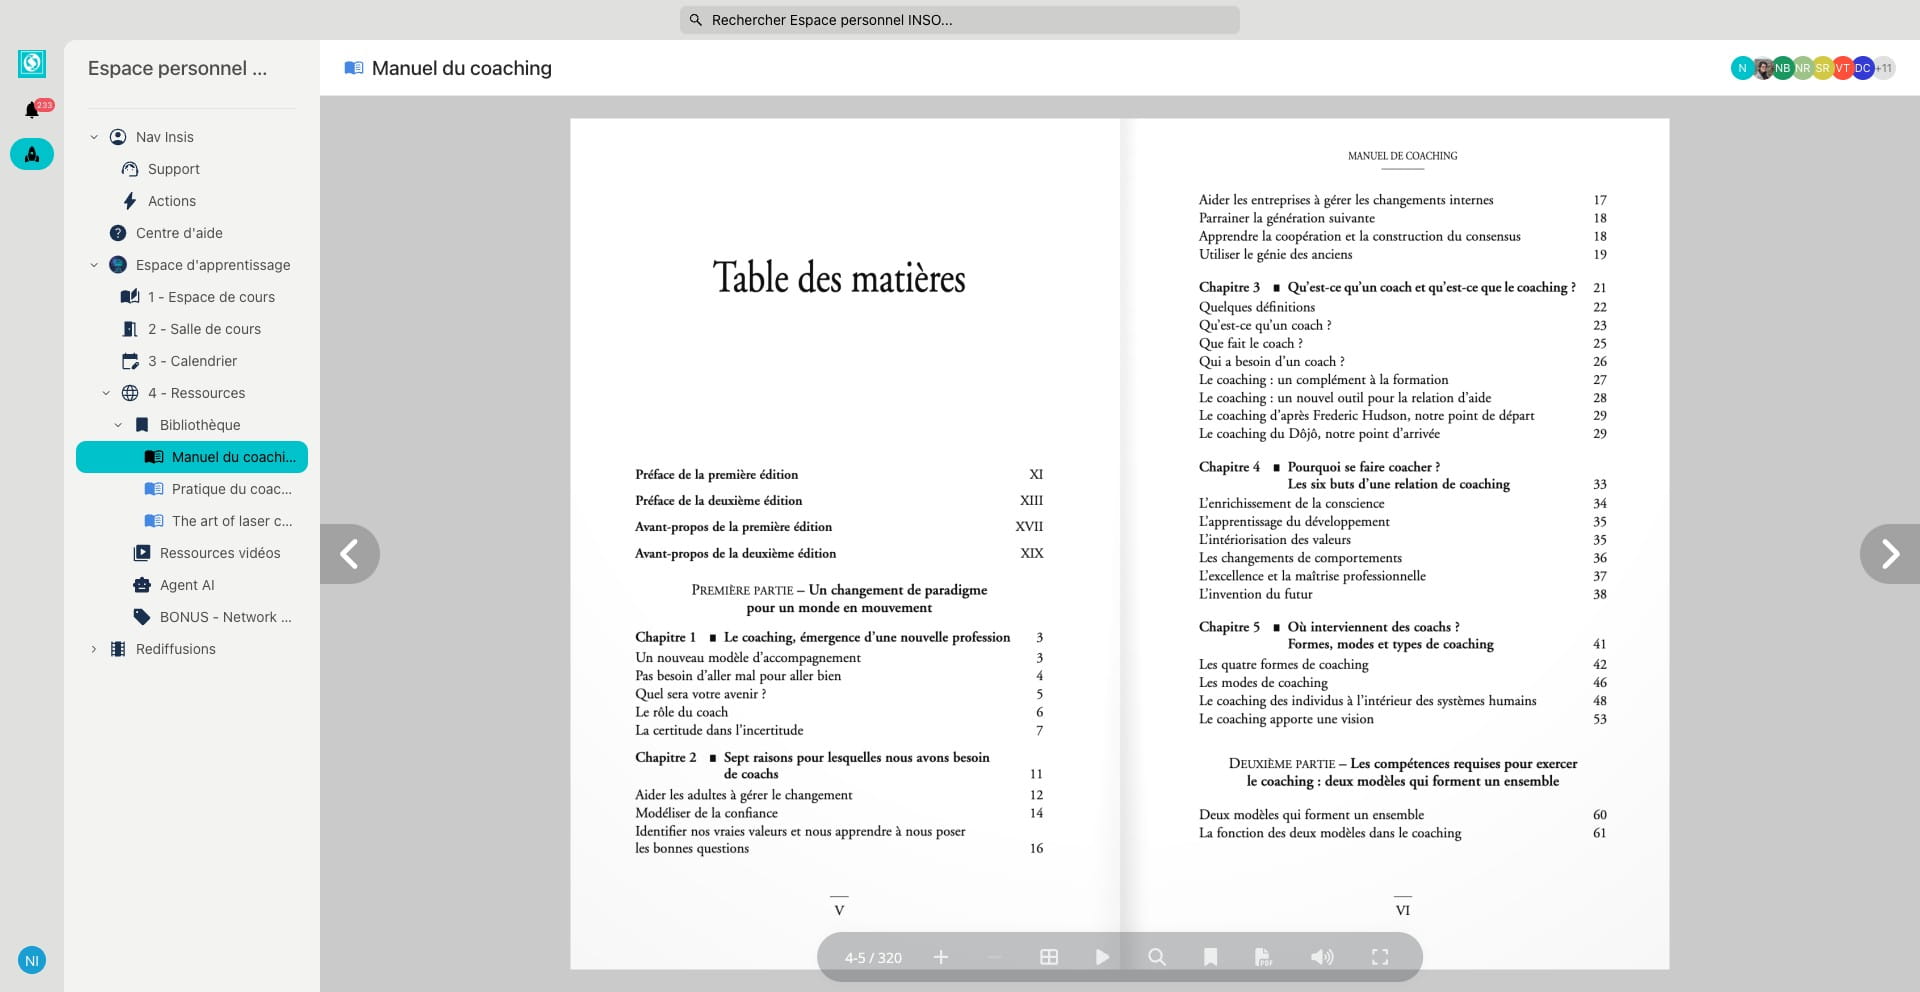Open Support in the sidebar

173,169
